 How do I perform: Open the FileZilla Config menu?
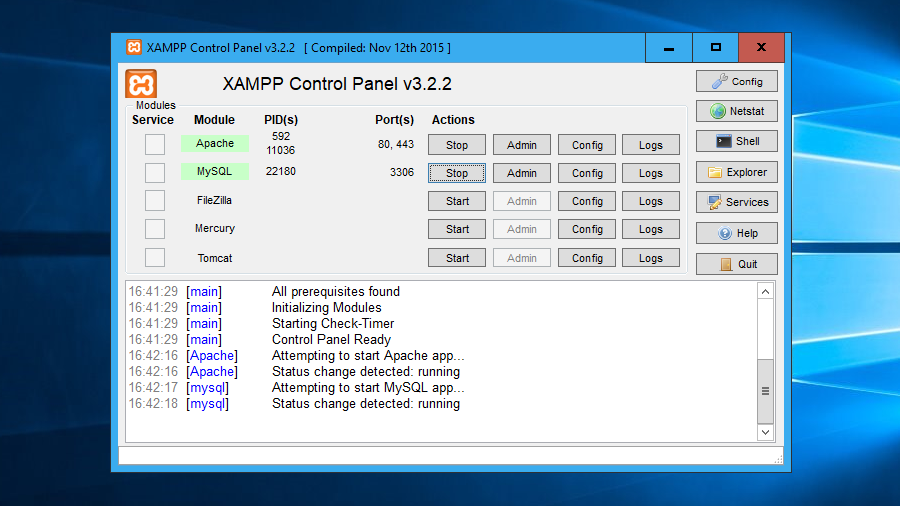click(x=587, y=201)
